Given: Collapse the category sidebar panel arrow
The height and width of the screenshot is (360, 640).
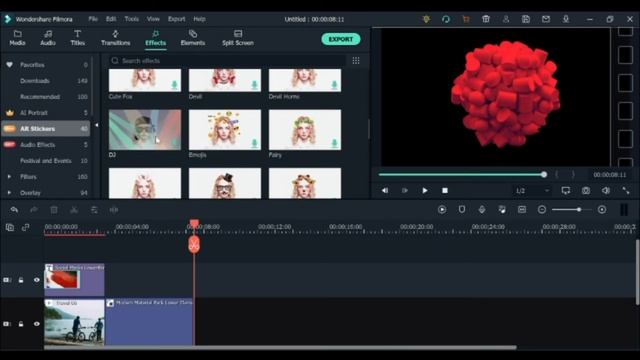Looking at the screenshot, I should click(x=96, y=125).
